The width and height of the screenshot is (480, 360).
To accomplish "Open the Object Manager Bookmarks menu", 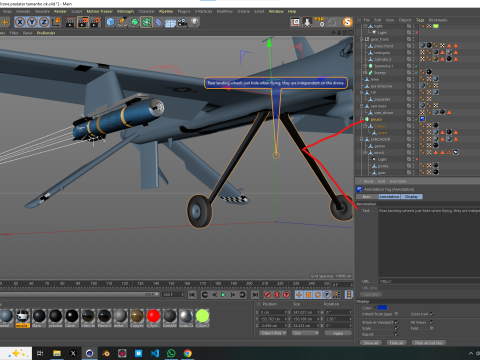I will pos(438,20).
